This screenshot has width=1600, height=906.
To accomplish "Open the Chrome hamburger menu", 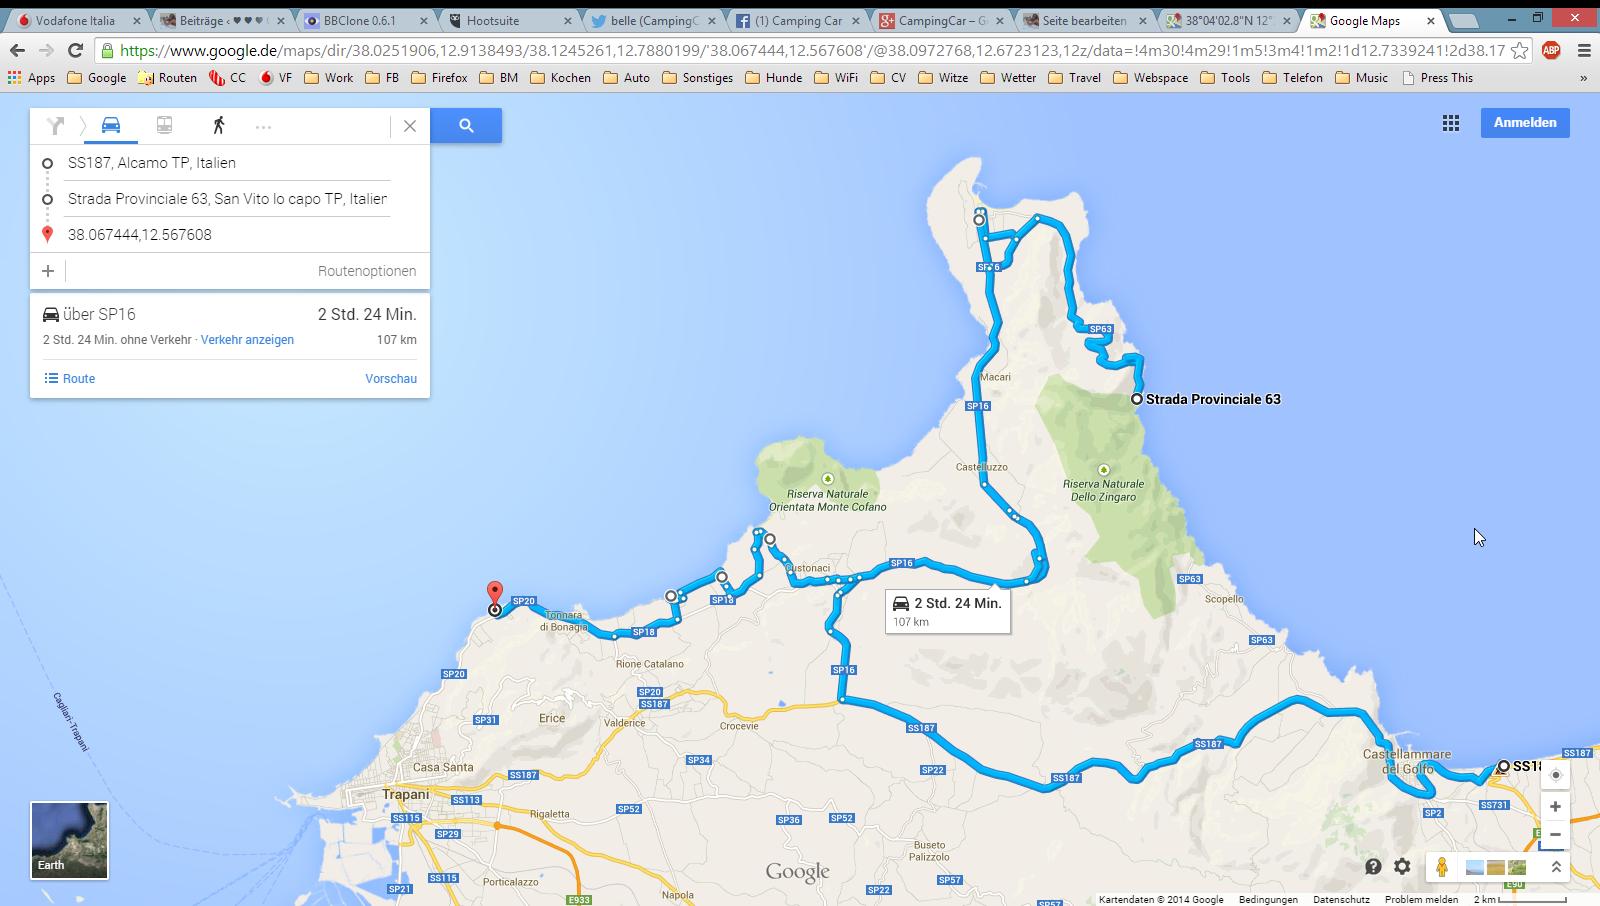I will coord(1583,50).
